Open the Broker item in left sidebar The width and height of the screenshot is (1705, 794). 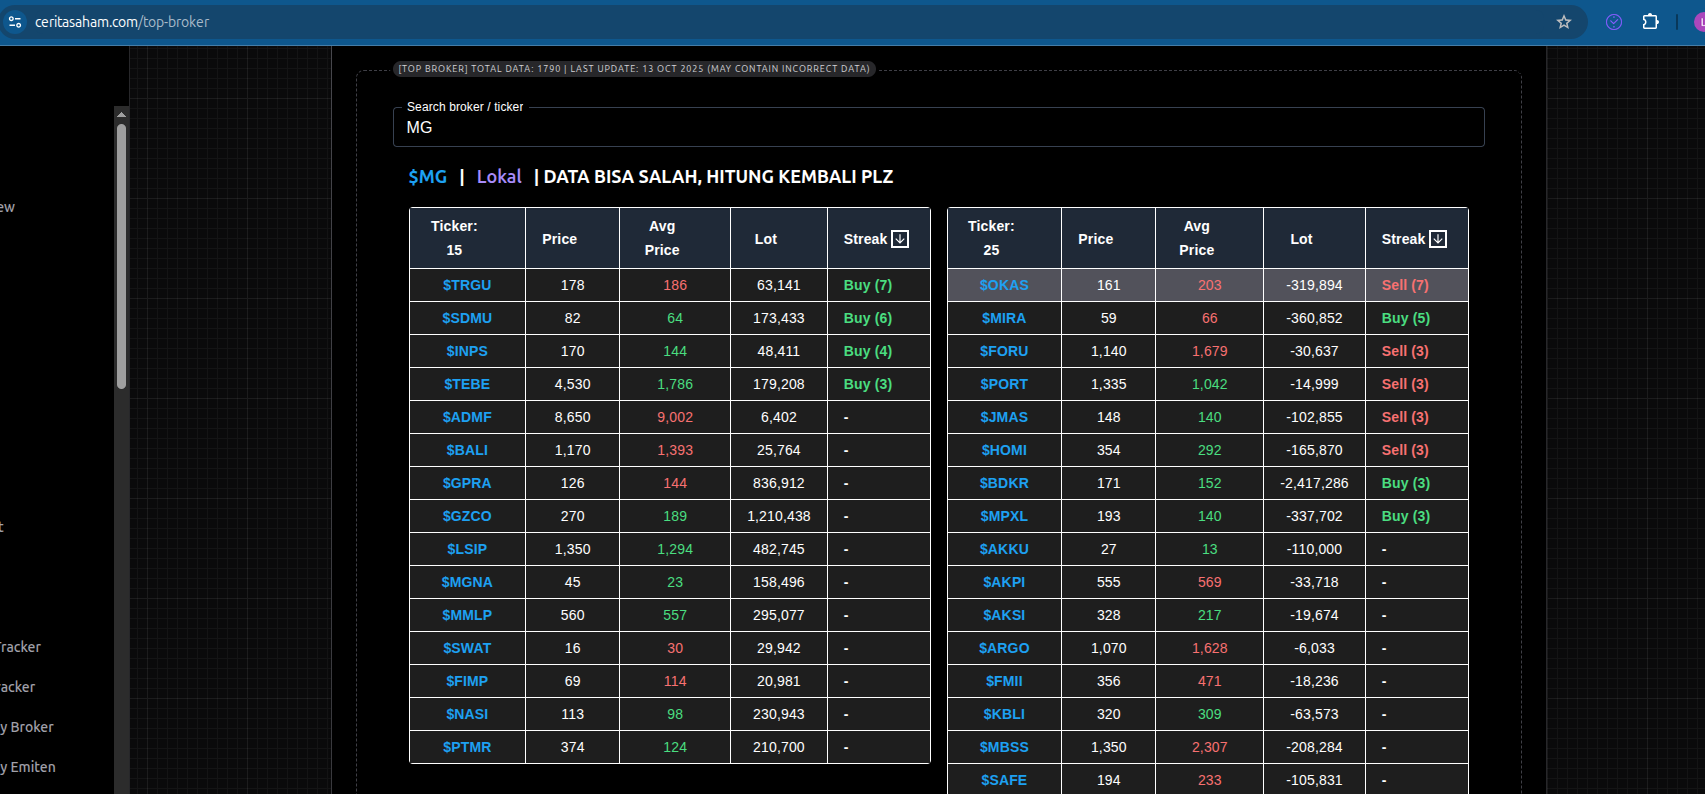[30, 727]
